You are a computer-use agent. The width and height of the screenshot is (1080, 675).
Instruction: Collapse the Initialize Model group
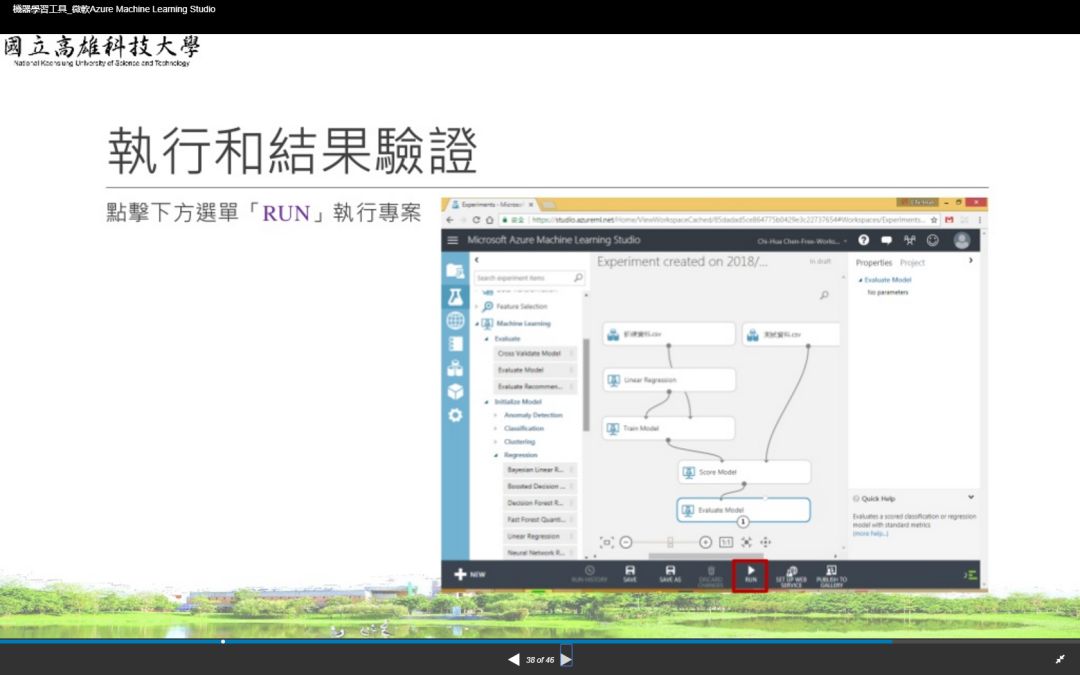point(486,402)
